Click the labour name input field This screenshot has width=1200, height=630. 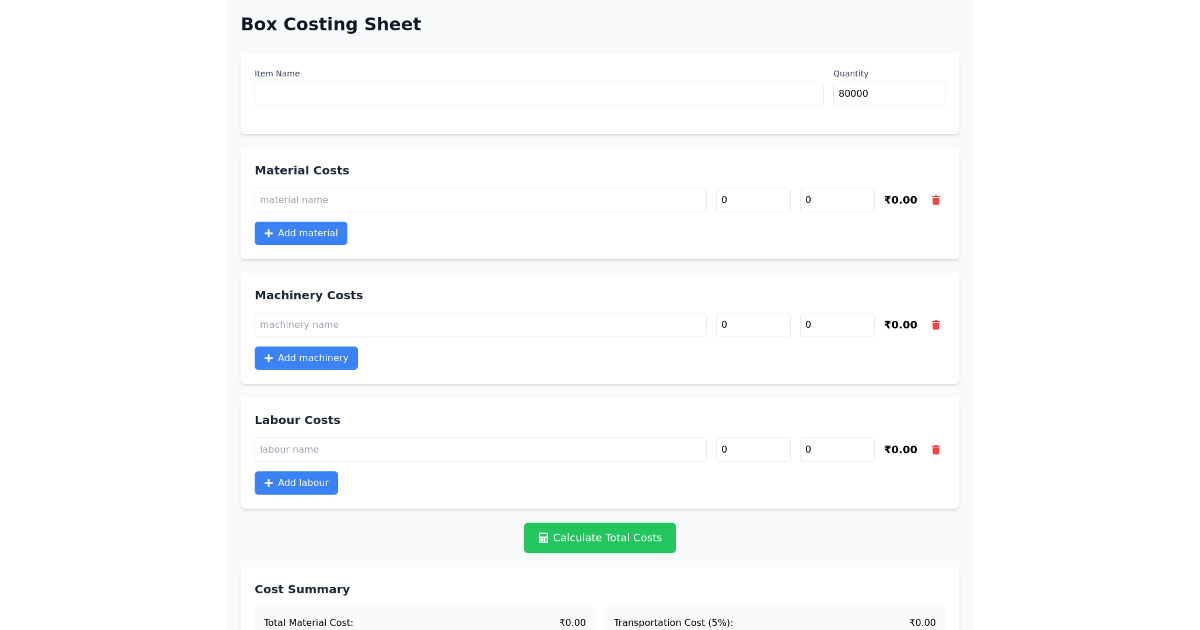point(480,449)
